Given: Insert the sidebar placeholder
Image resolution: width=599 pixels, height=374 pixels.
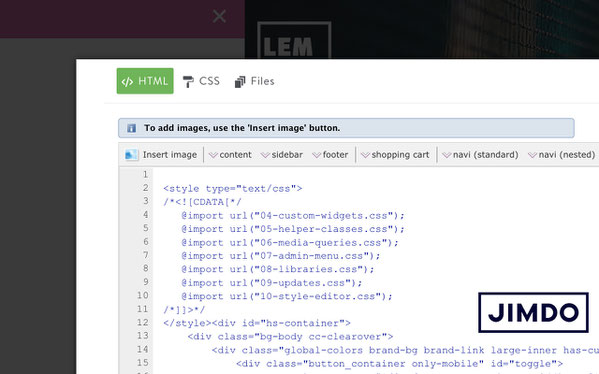Looking at the screenshot, I should (x=282, y=155).
